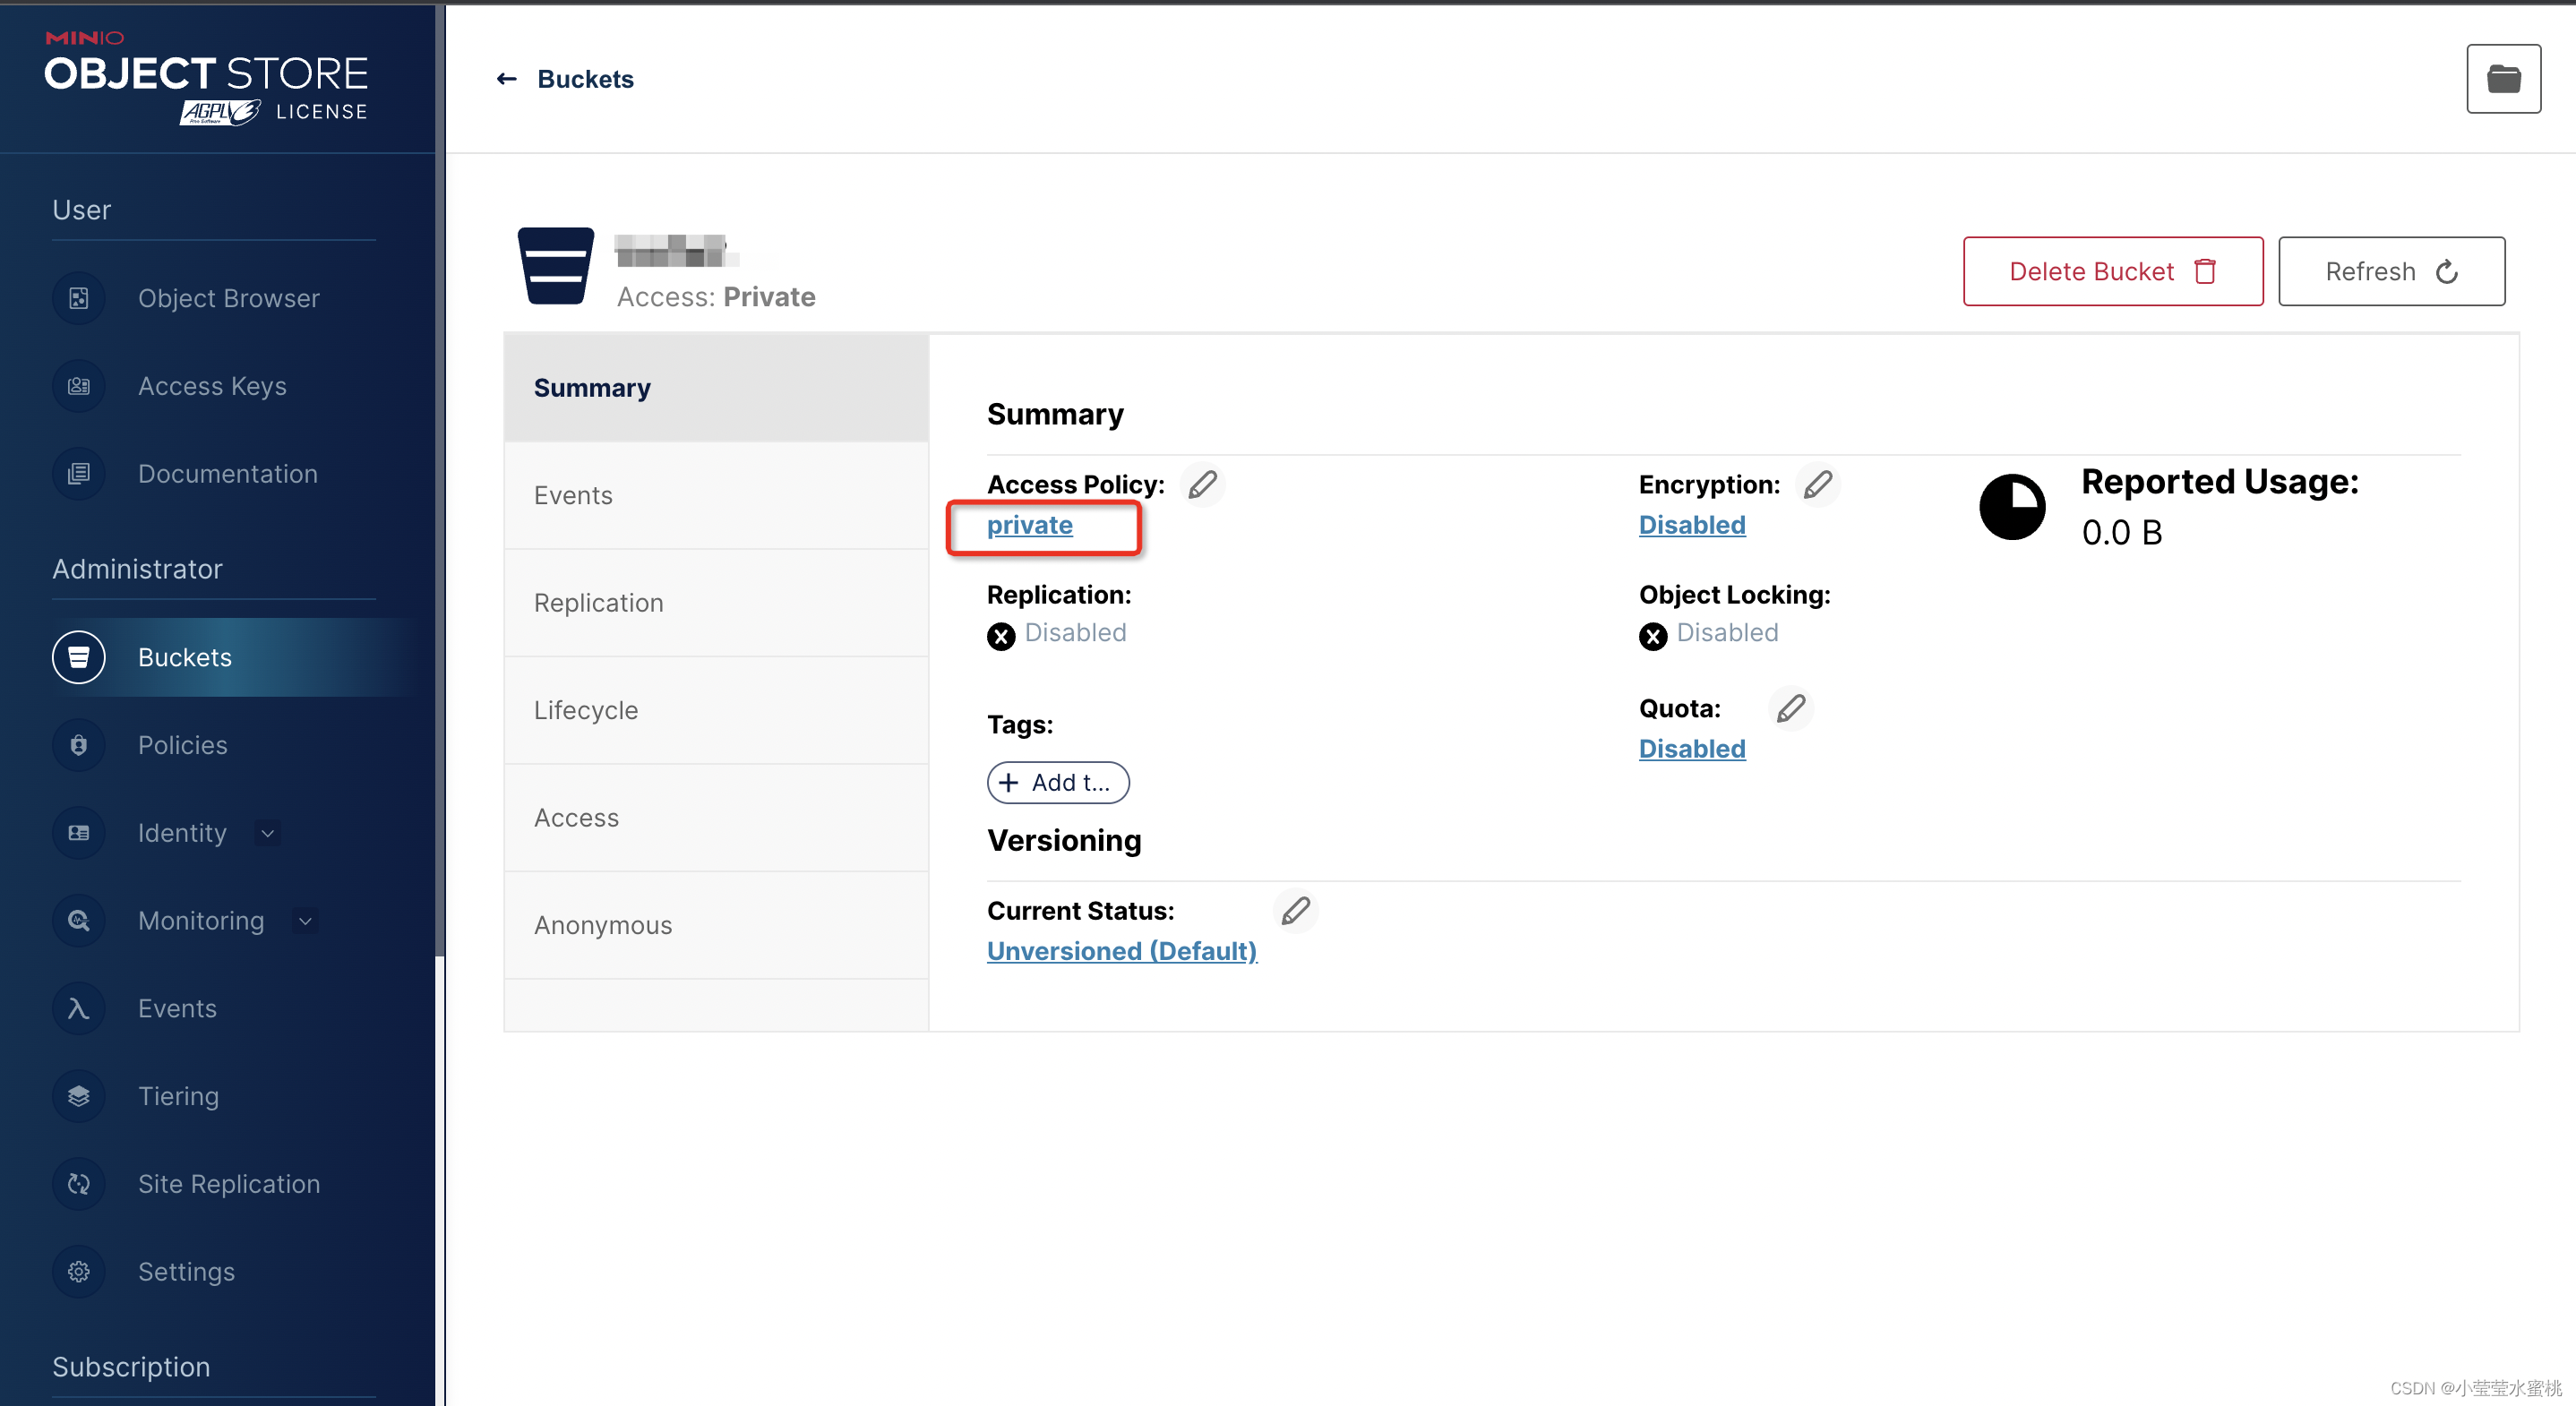Navigate to Site Replication settings
Viewport: 2576px width, 1406px height.
(x=228, y=1183)
